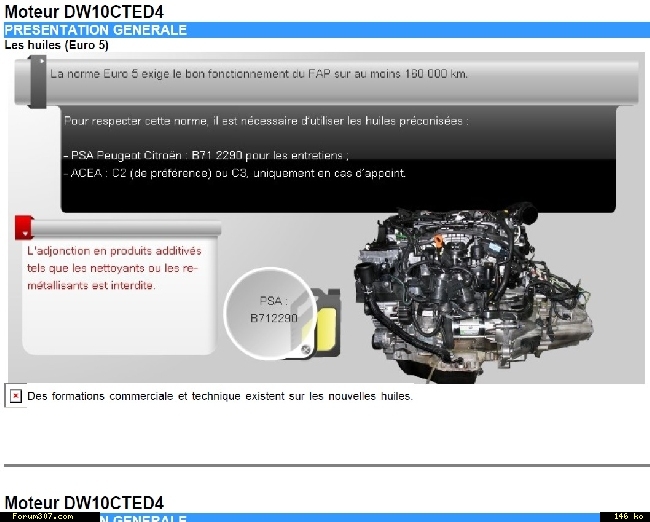
Task: Click the small arrow tab on the grey Euro 5 banner
Action: pyautogui.click(x=37, y=81)
